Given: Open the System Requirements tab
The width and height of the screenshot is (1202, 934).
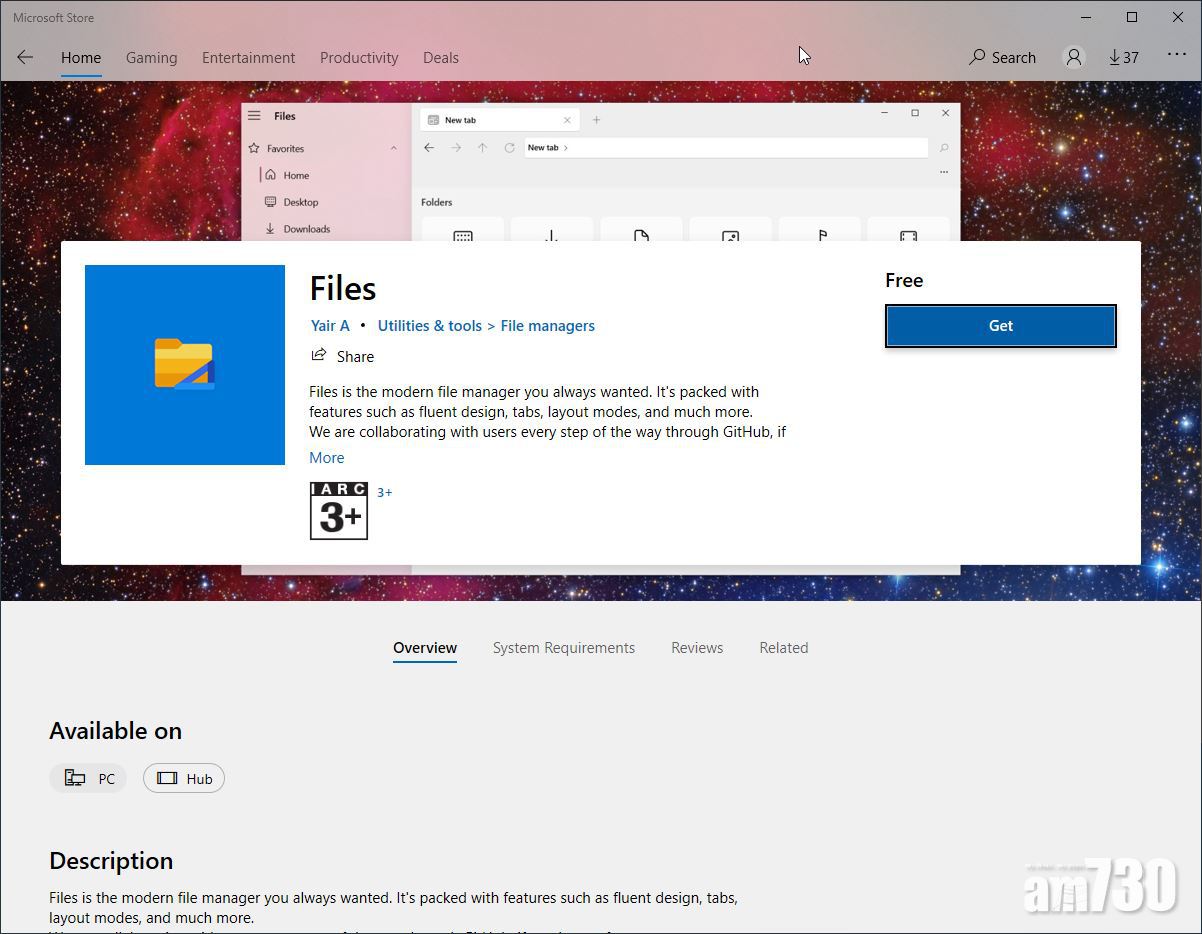Looking at the screenshot, I should pos(563,647).
